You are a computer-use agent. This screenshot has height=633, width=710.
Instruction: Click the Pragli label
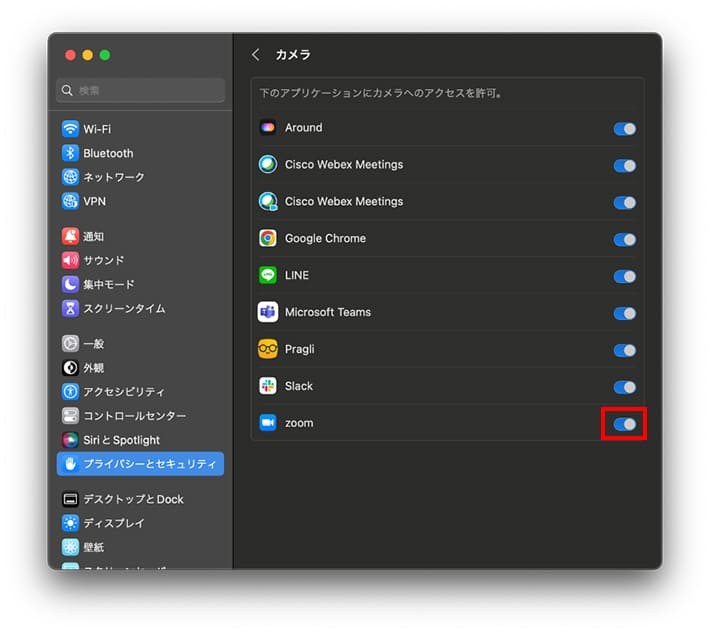coord(299,349)
